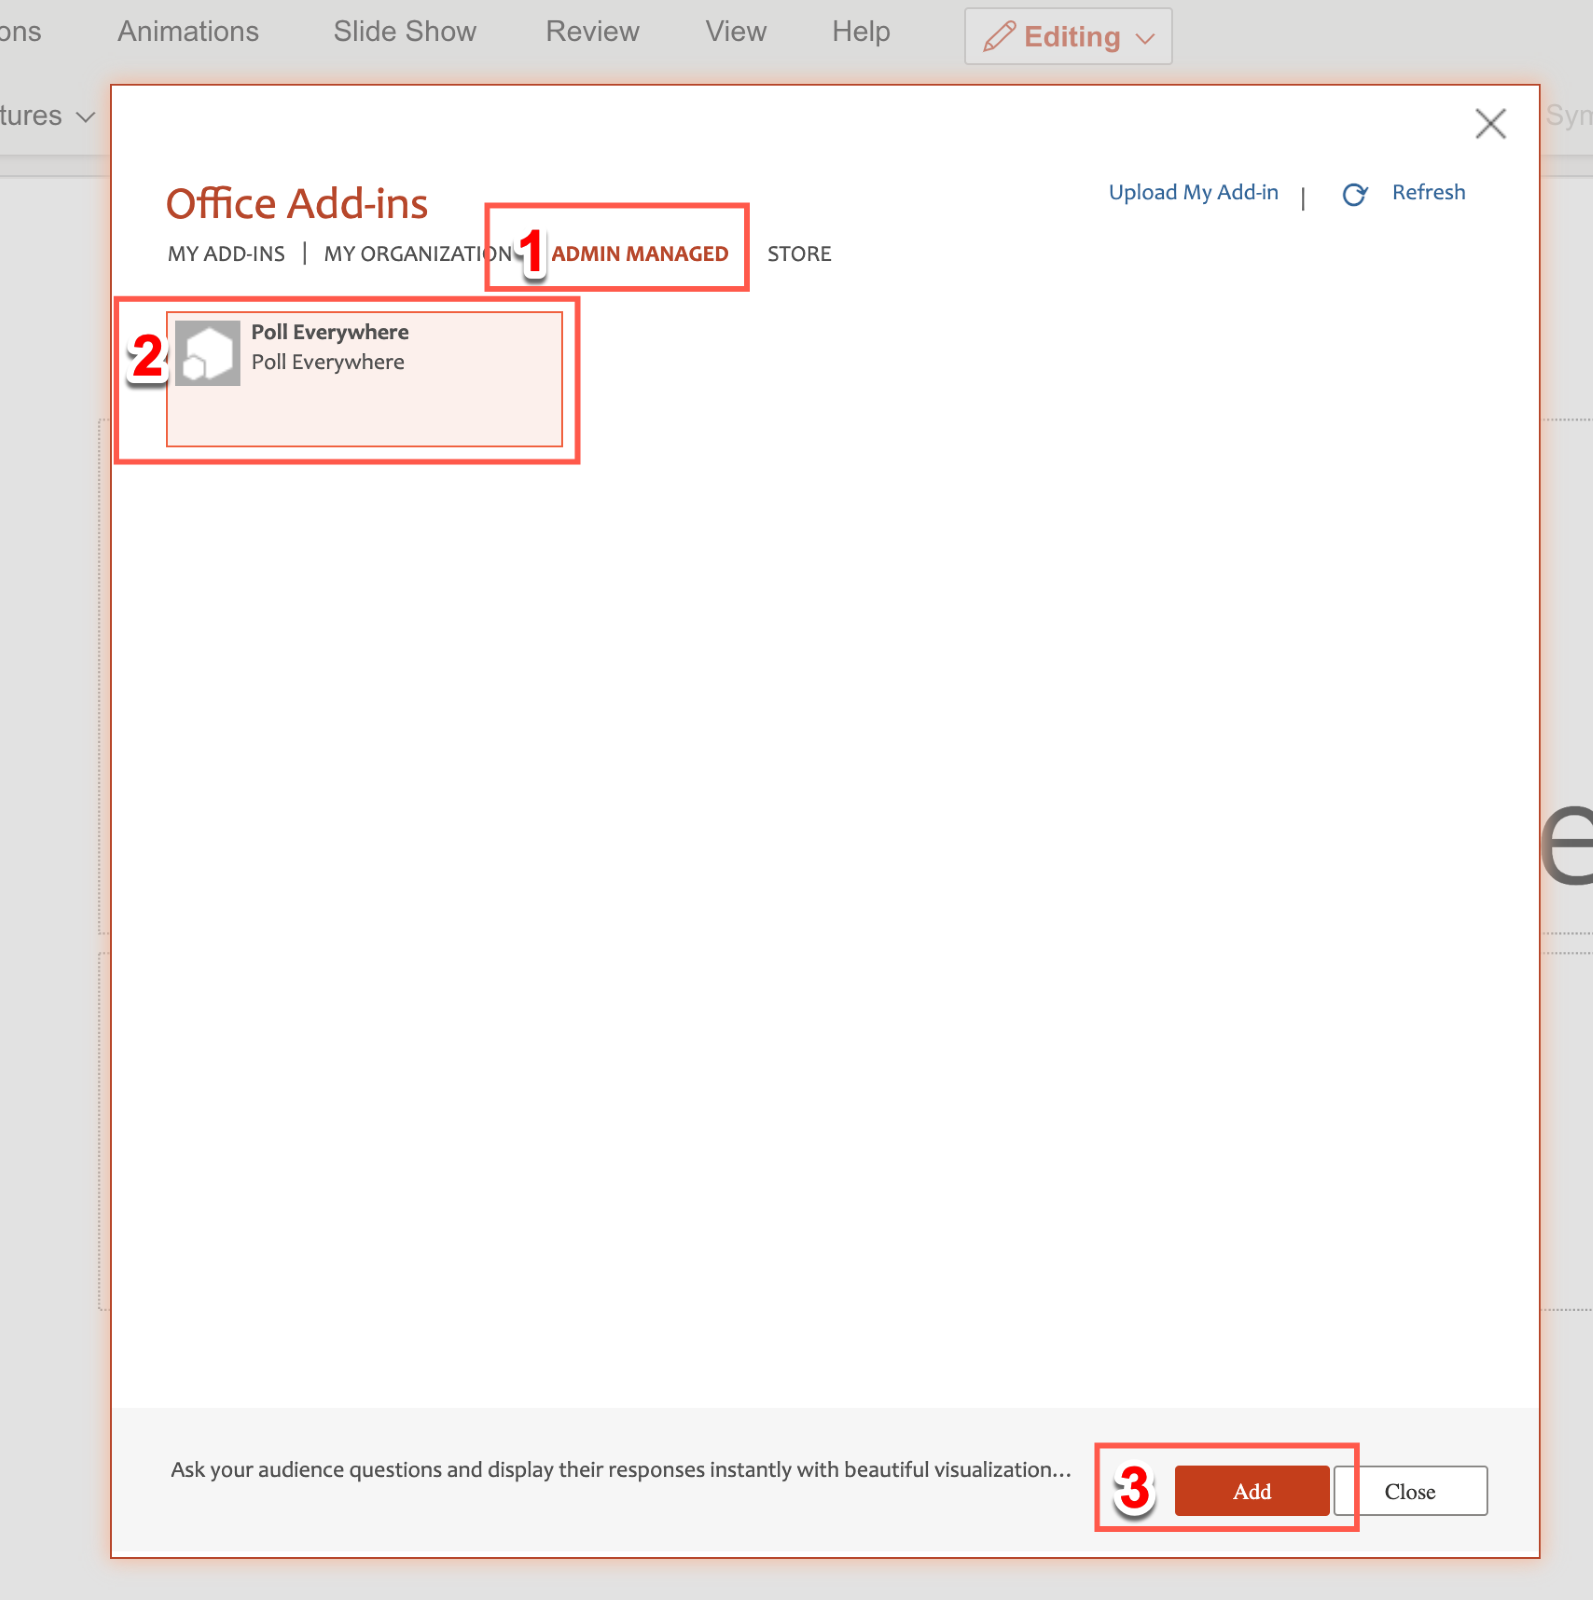
Task: Click the Close button beside Add
Action: pyautogui.click(x=1410, y=1491)
